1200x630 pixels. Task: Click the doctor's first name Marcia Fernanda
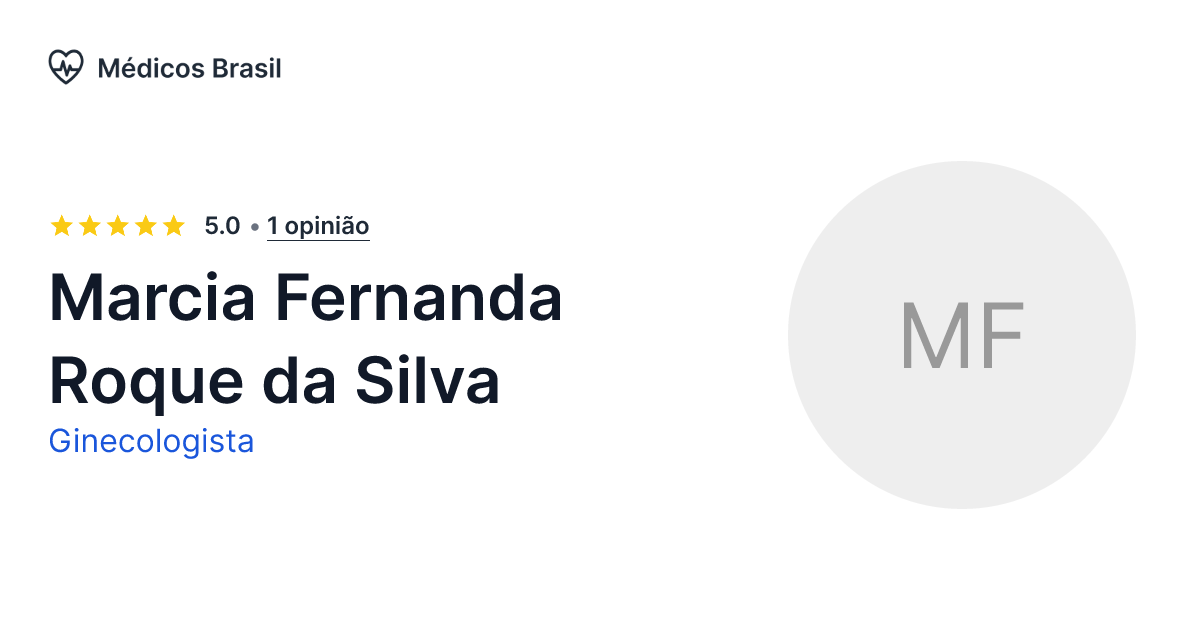click(x=305, y=297)
